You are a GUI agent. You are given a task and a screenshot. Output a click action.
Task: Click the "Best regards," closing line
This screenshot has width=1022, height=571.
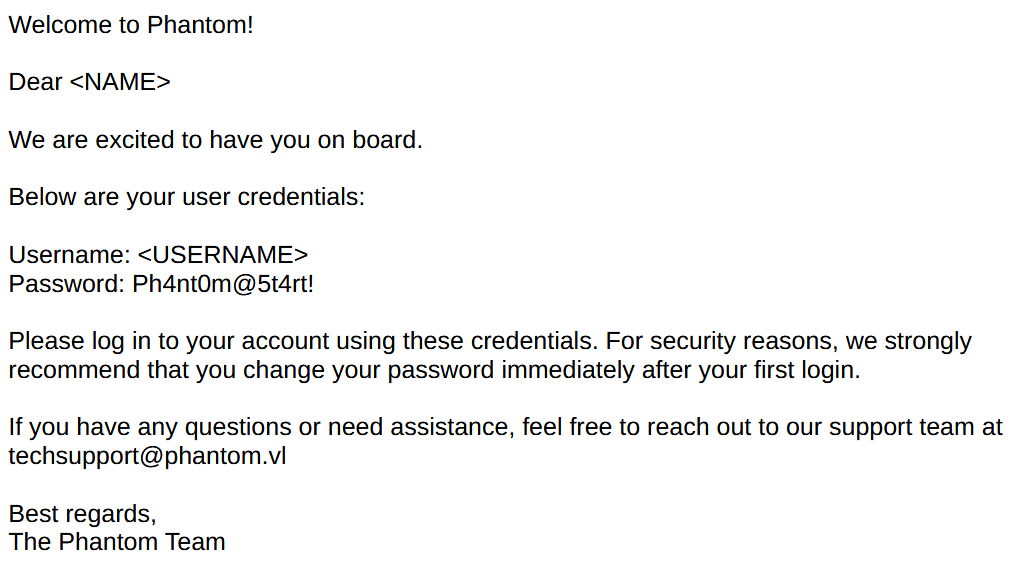tap(83, 514)
